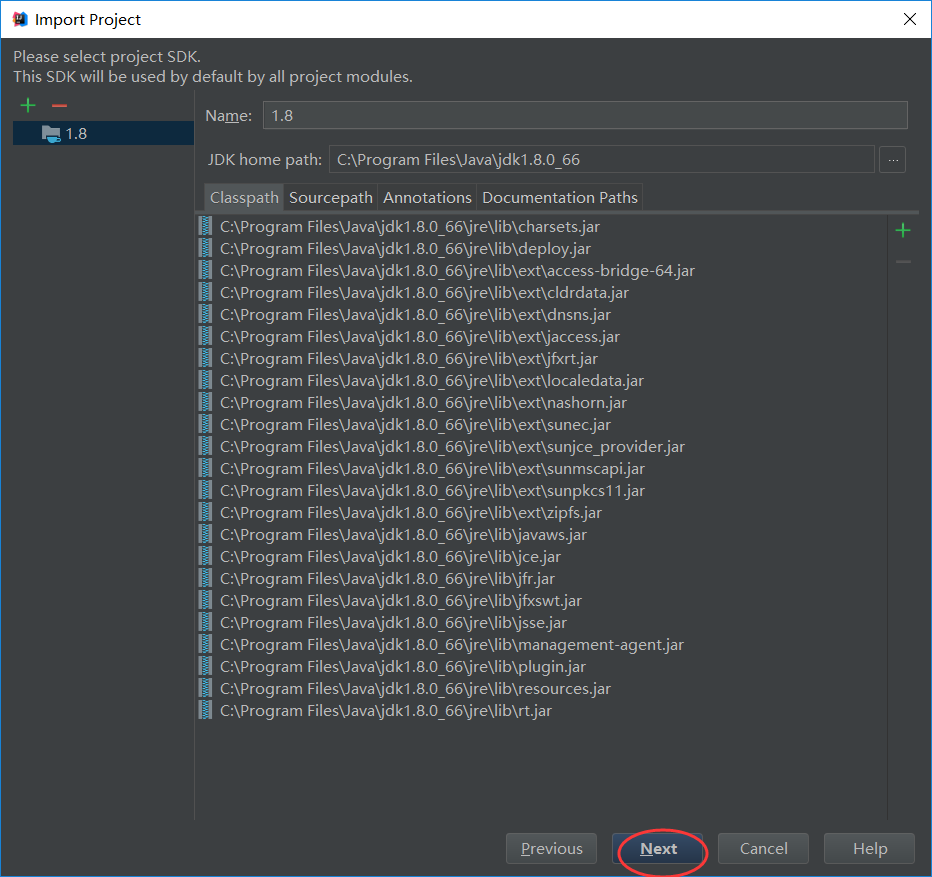
Task: Click the jar icon beside javaws.jar
Action: [x=206, y=535]
